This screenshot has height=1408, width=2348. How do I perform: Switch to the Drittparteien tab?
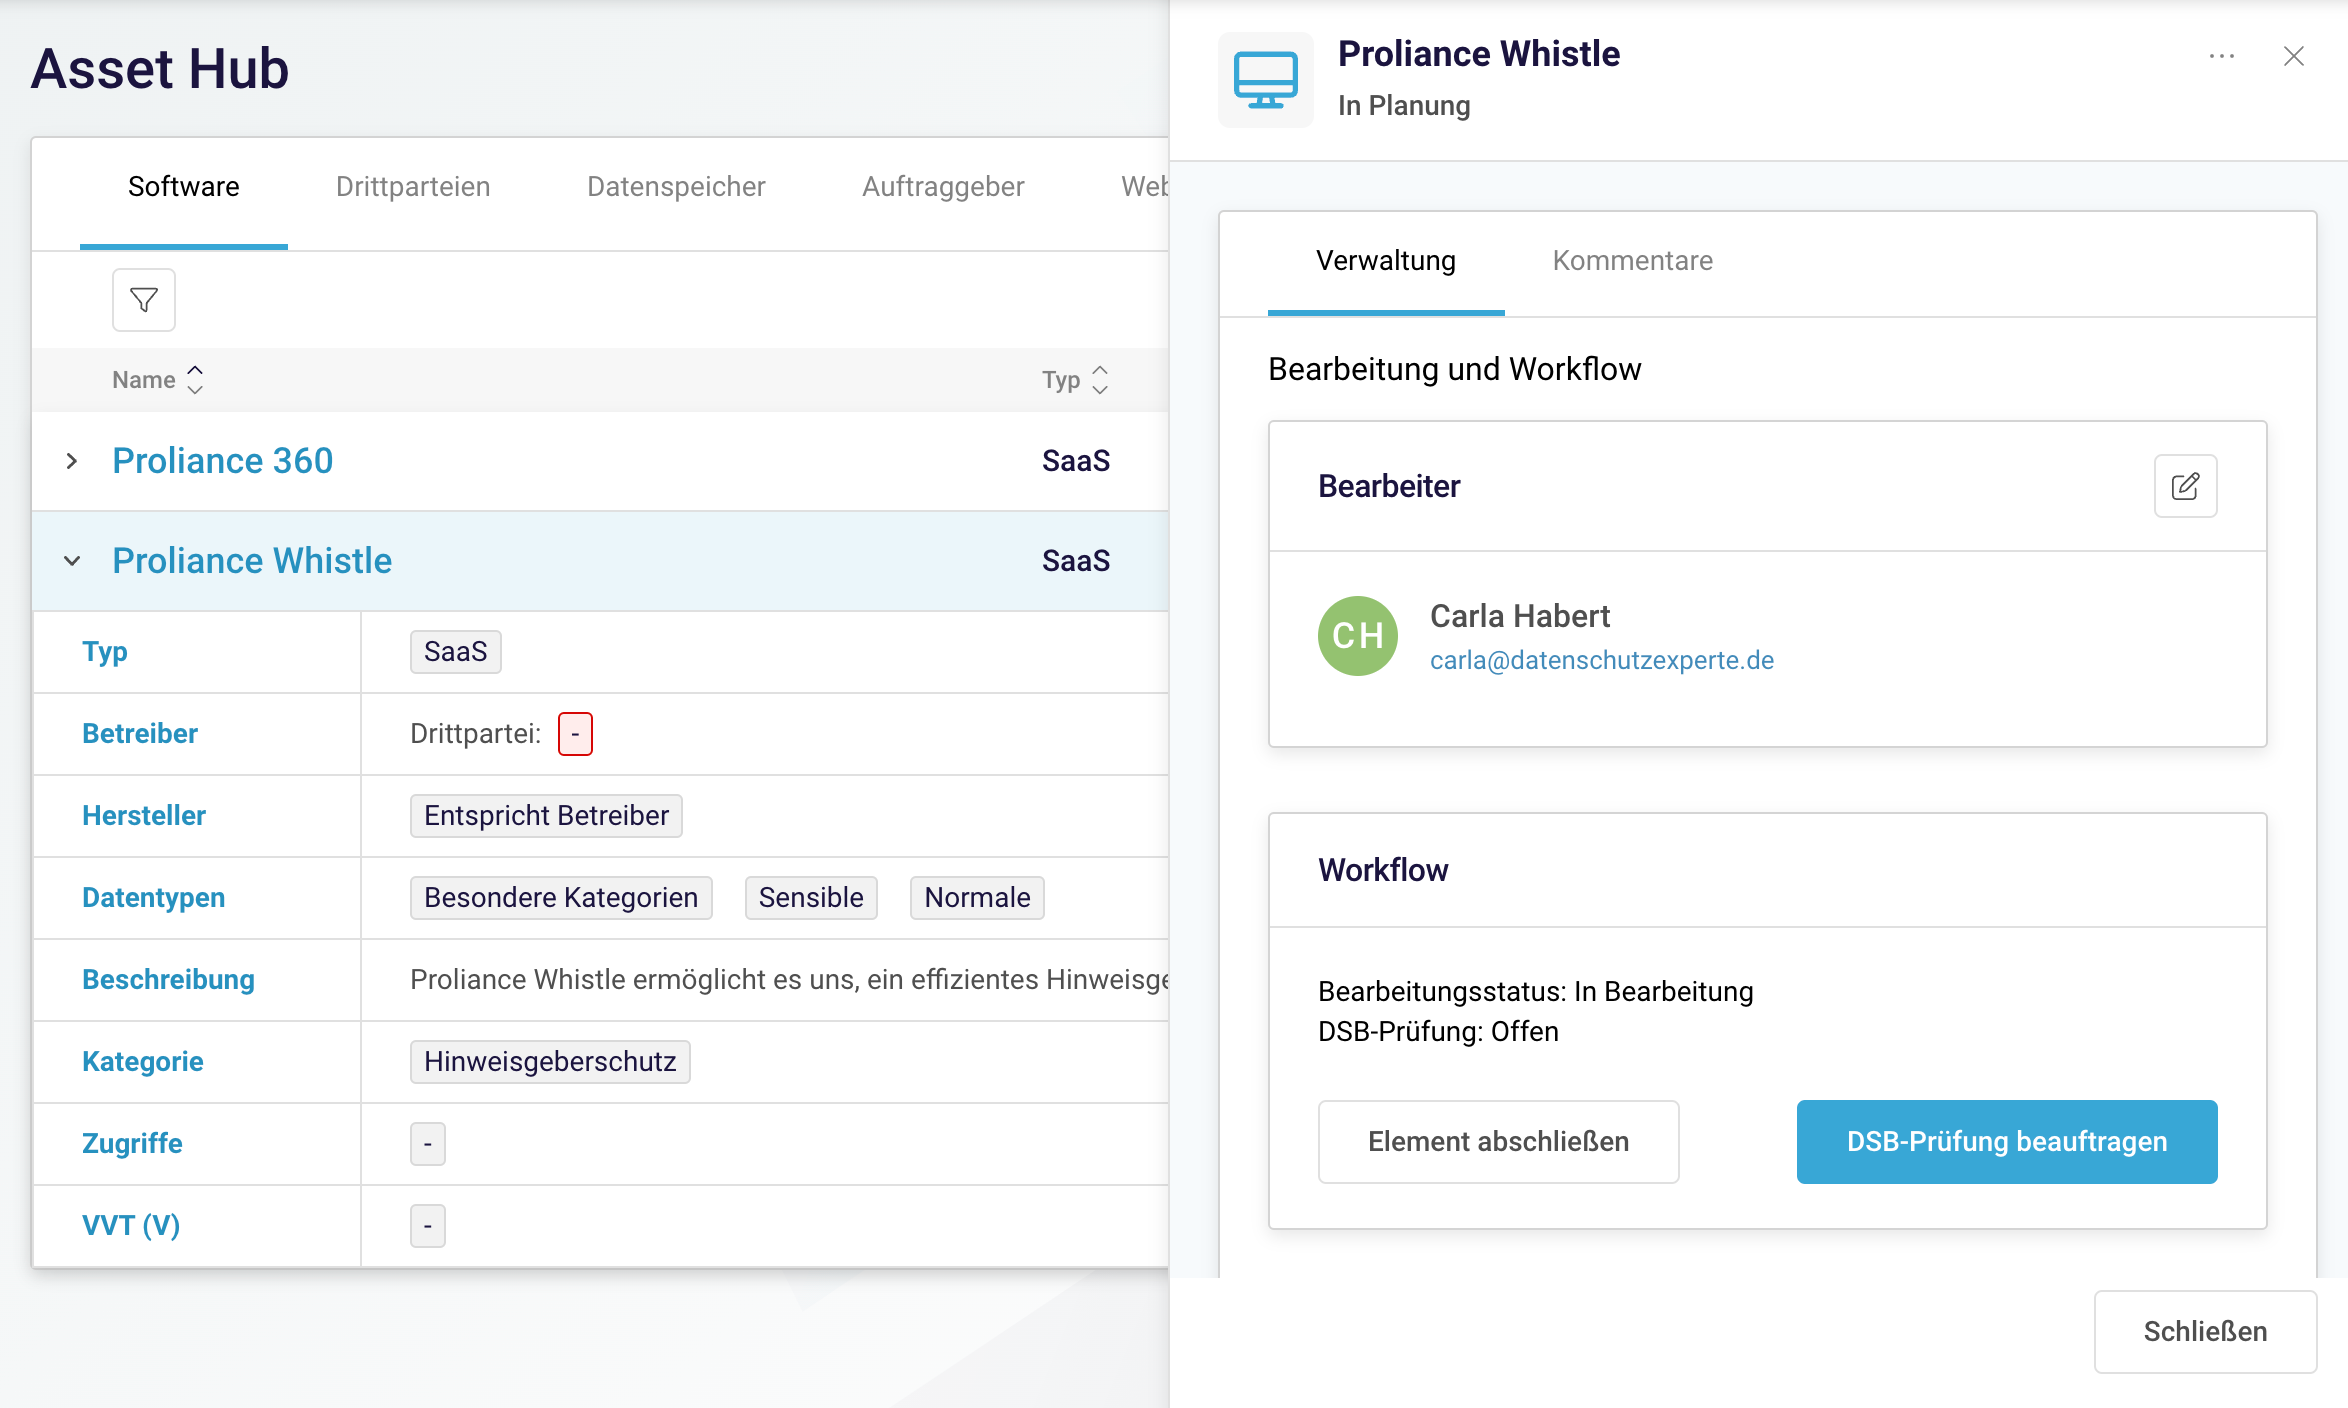[x=412, y=187]
